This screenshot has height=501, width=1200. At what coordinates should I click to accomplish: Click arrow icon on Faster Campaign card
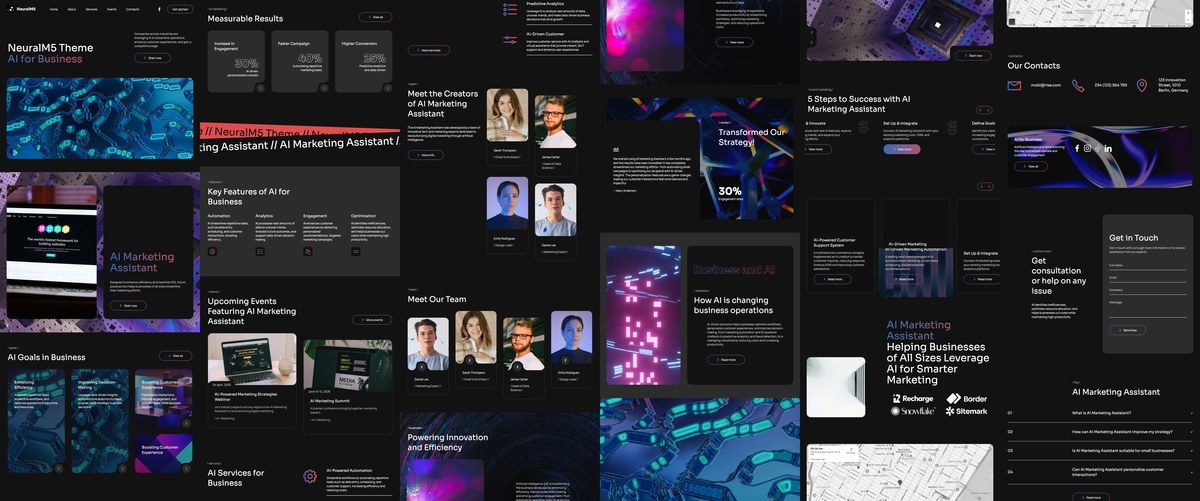[322, 88]
